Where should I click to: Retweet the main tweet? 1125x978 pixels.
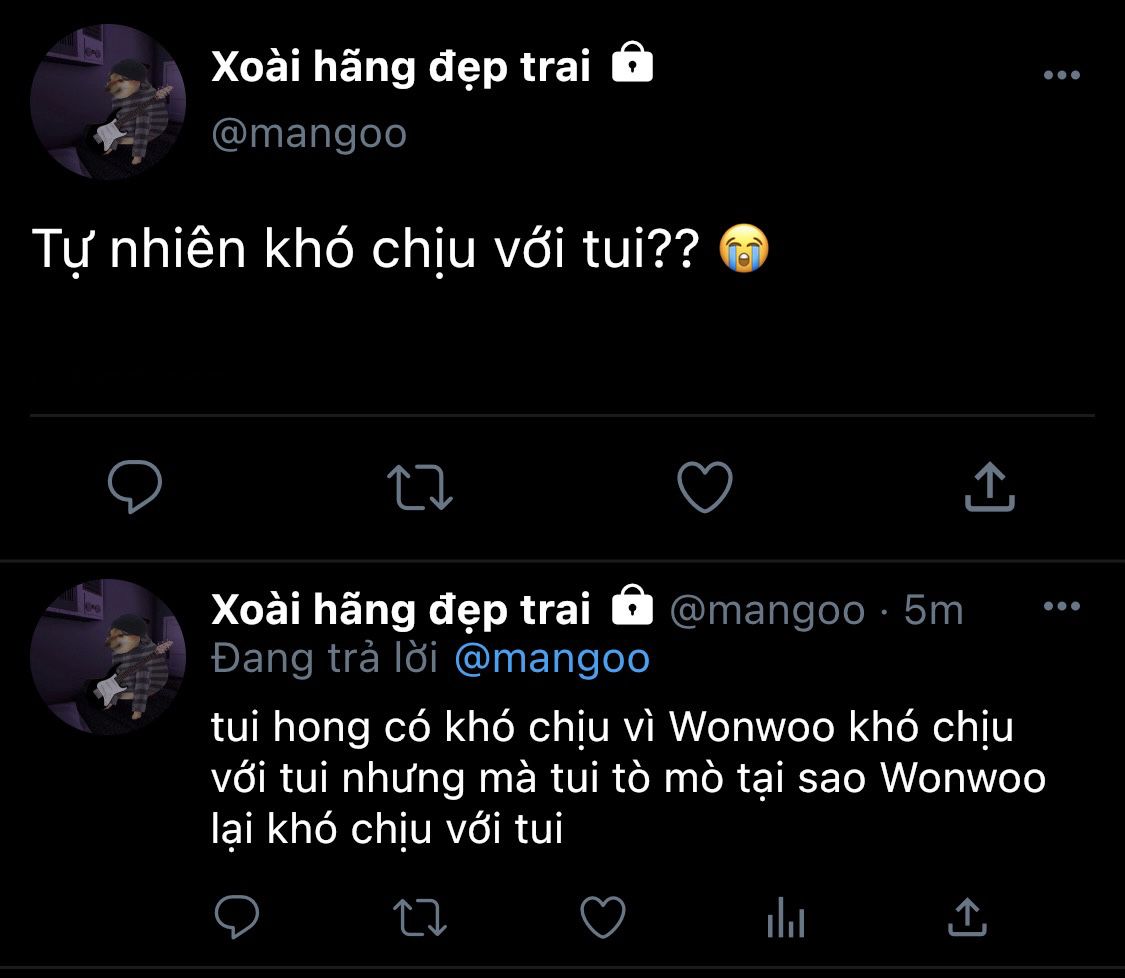point(420,488)
